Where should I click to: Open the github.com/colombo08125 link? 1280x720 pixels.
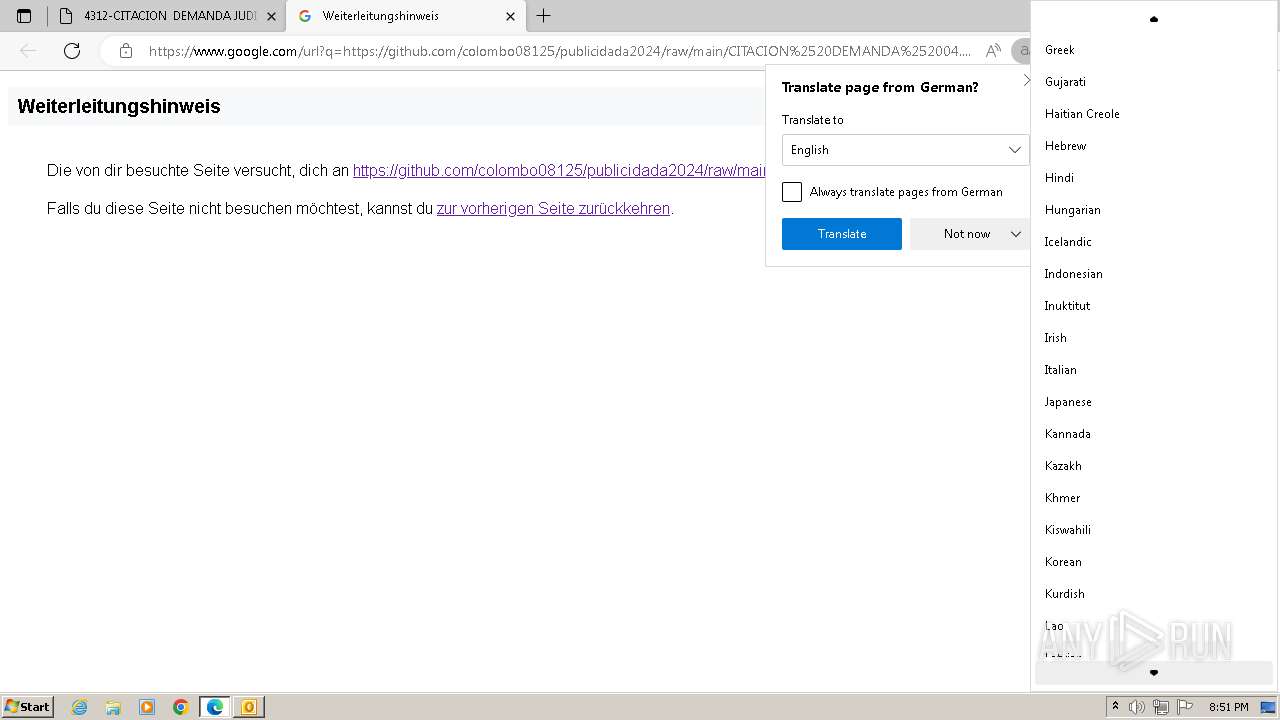(x=560, y=171)
